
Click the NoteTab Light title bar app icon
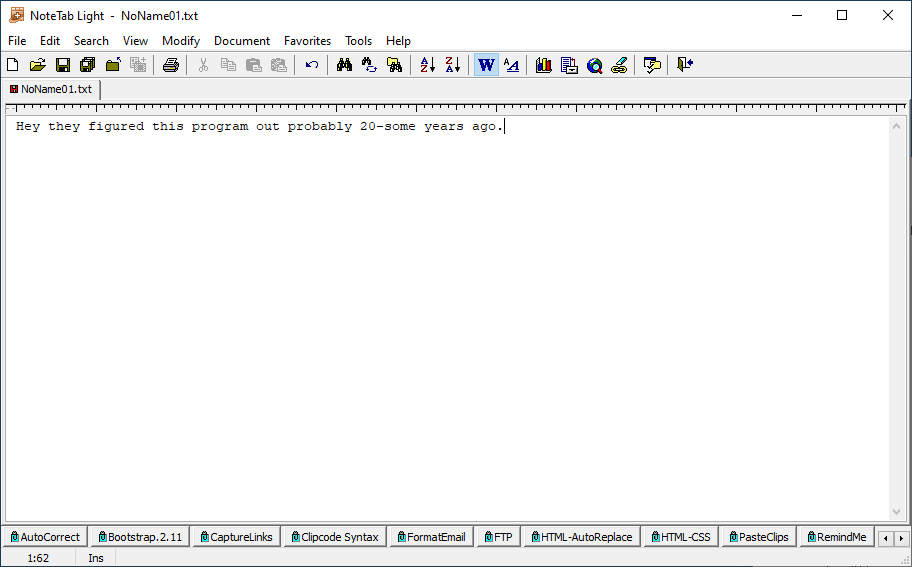click(x=16, y=16)
